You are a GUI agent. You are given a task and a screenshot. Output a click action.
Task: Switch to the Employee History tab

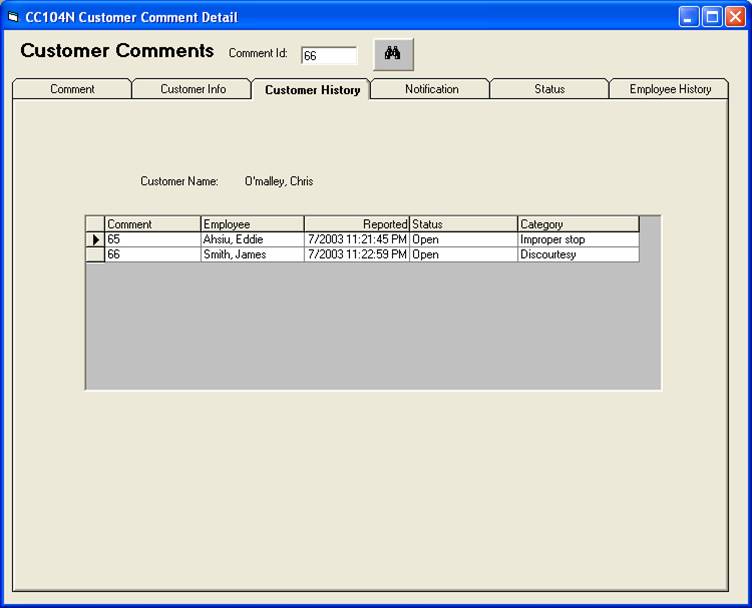pyautogui.click(x=670, y=89)
